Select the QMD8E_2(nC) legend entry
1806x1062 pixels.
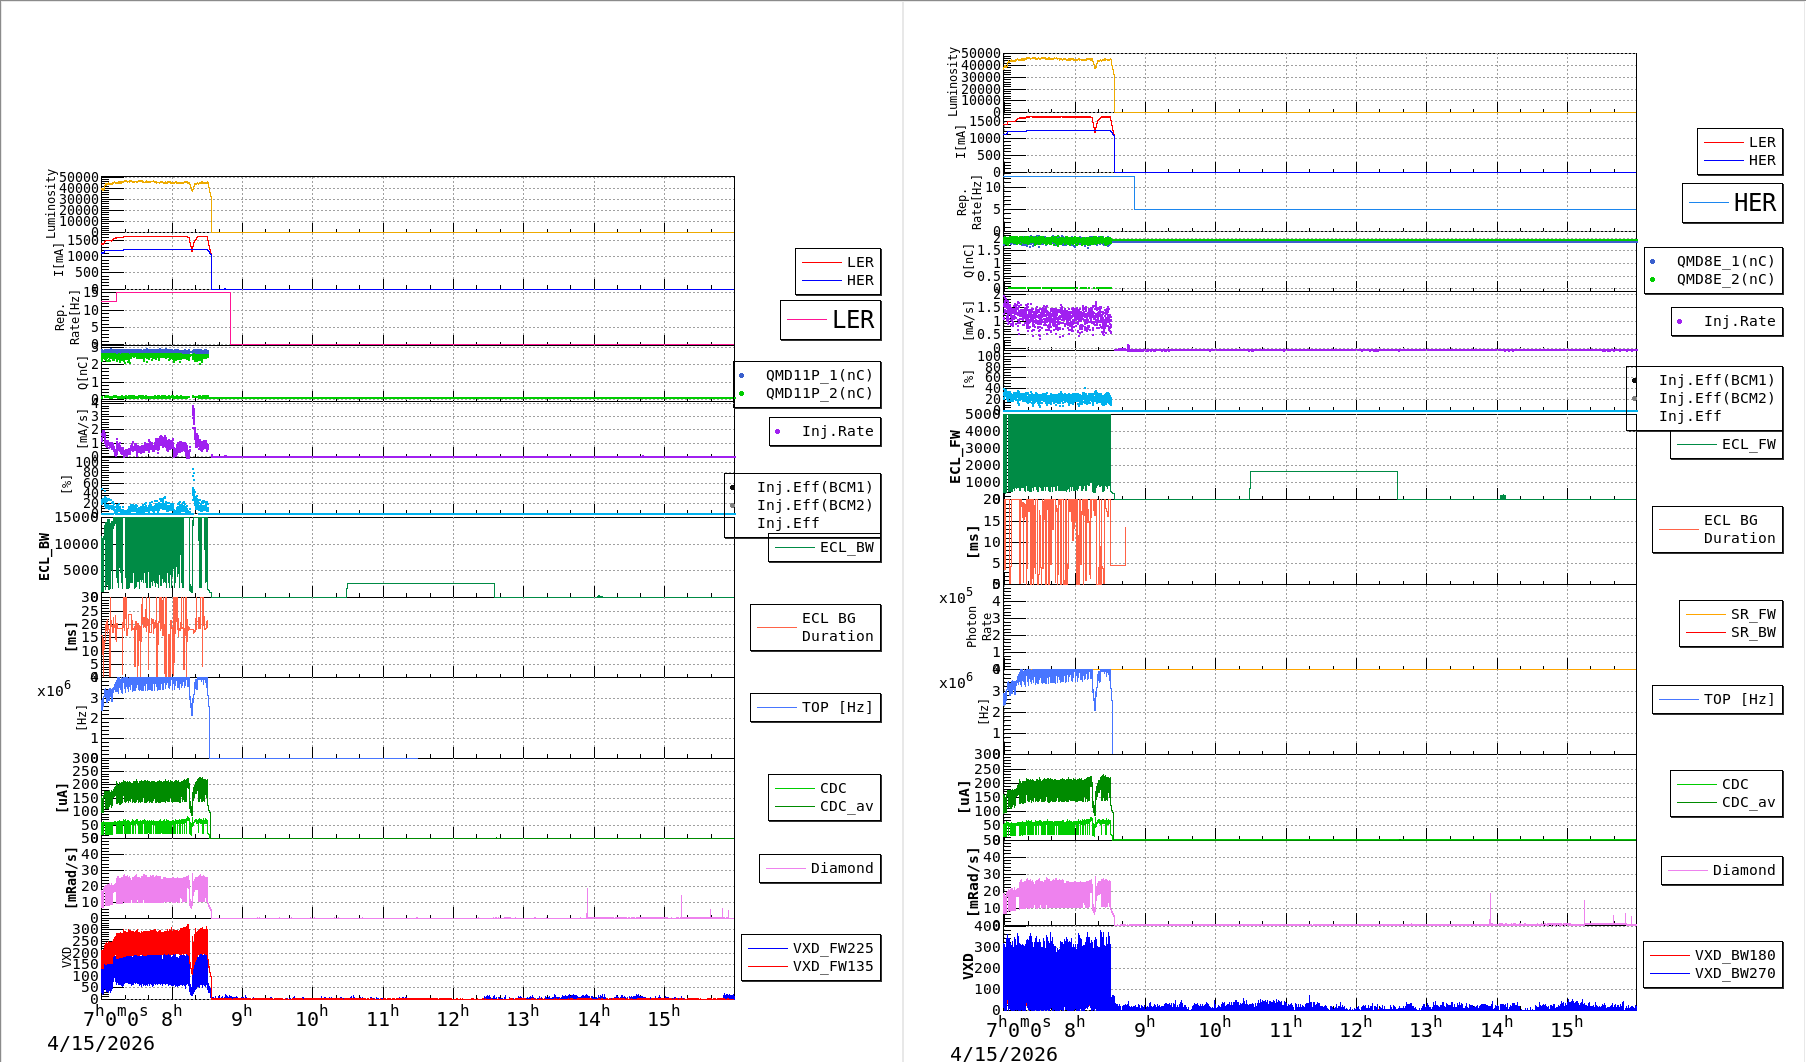[1724, 280]
